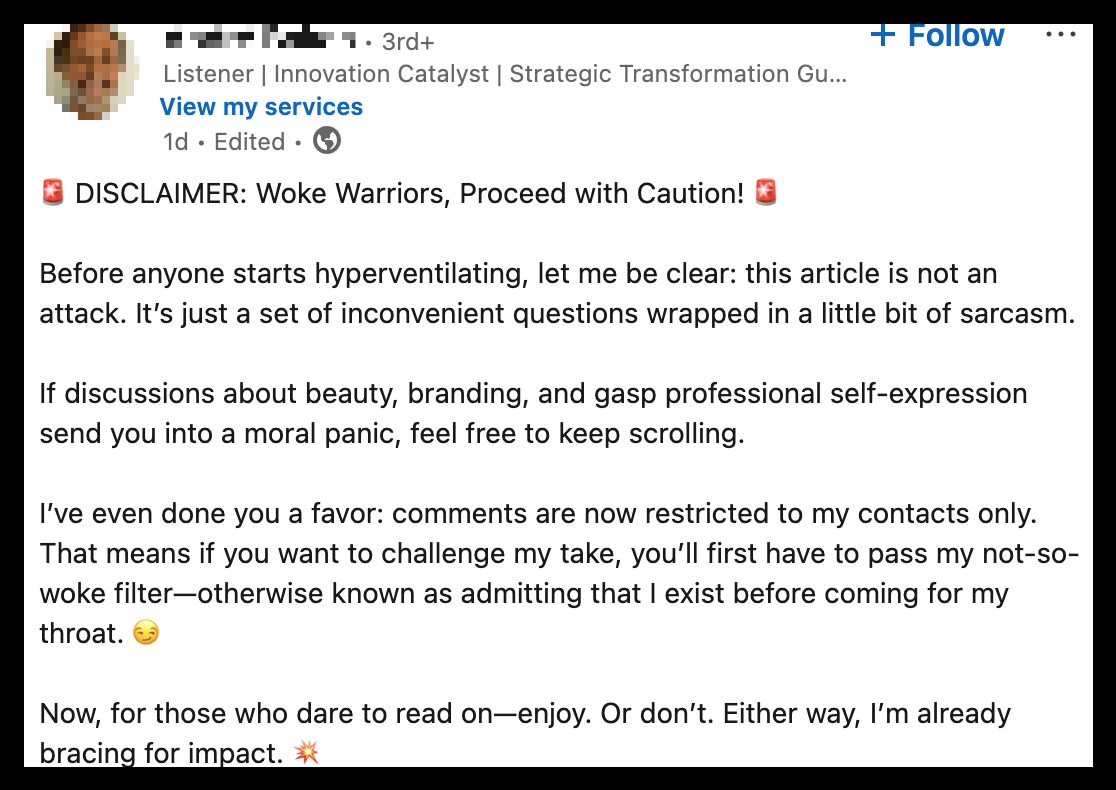
Task: Follow this post's author
Action: point(937,36)
